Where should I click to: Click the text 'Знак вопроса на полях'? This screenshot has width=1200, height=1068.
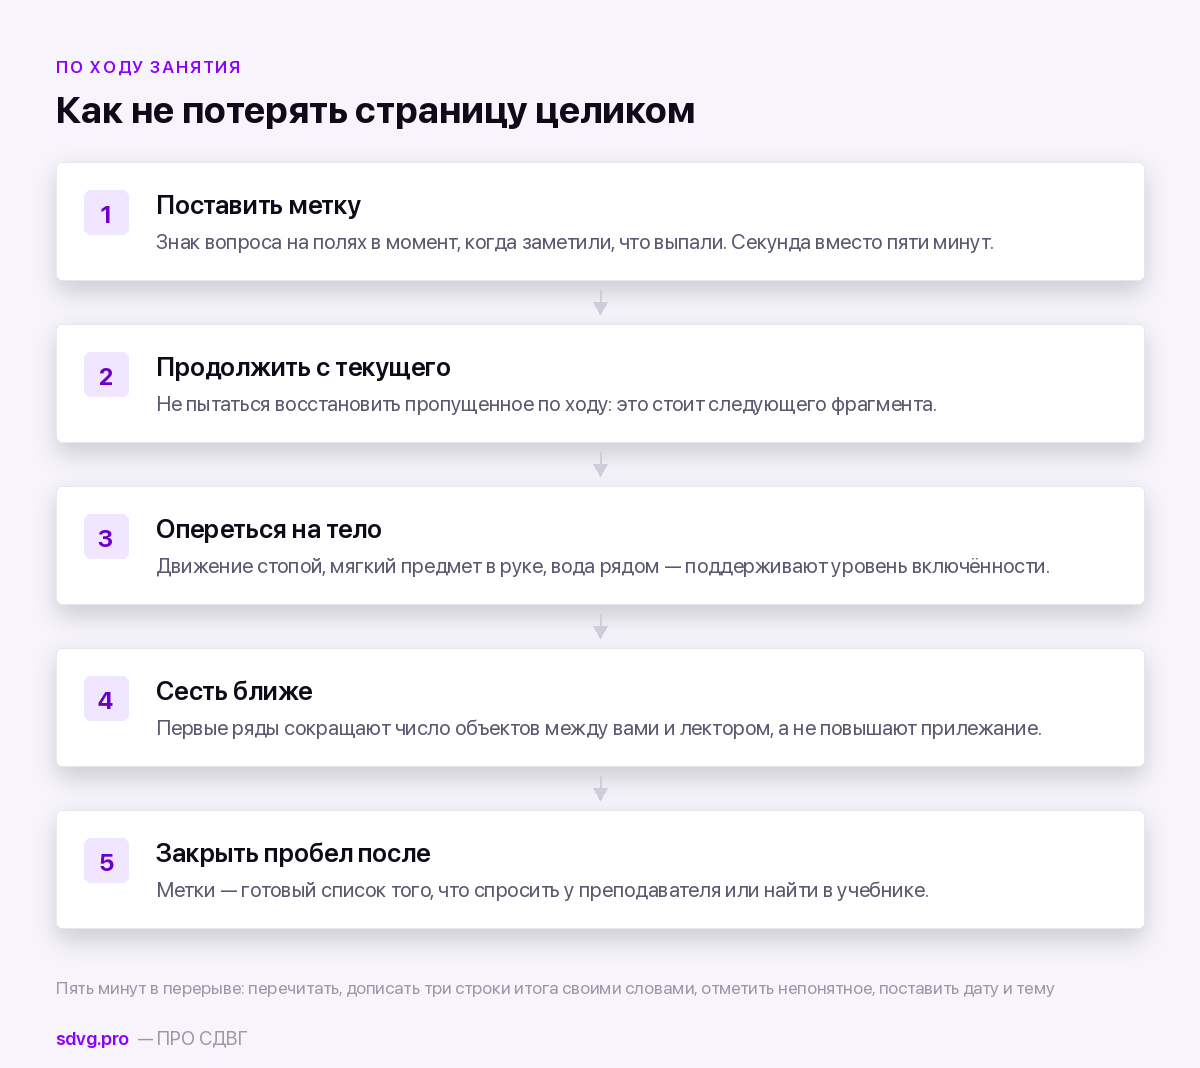tap(260, 242)
